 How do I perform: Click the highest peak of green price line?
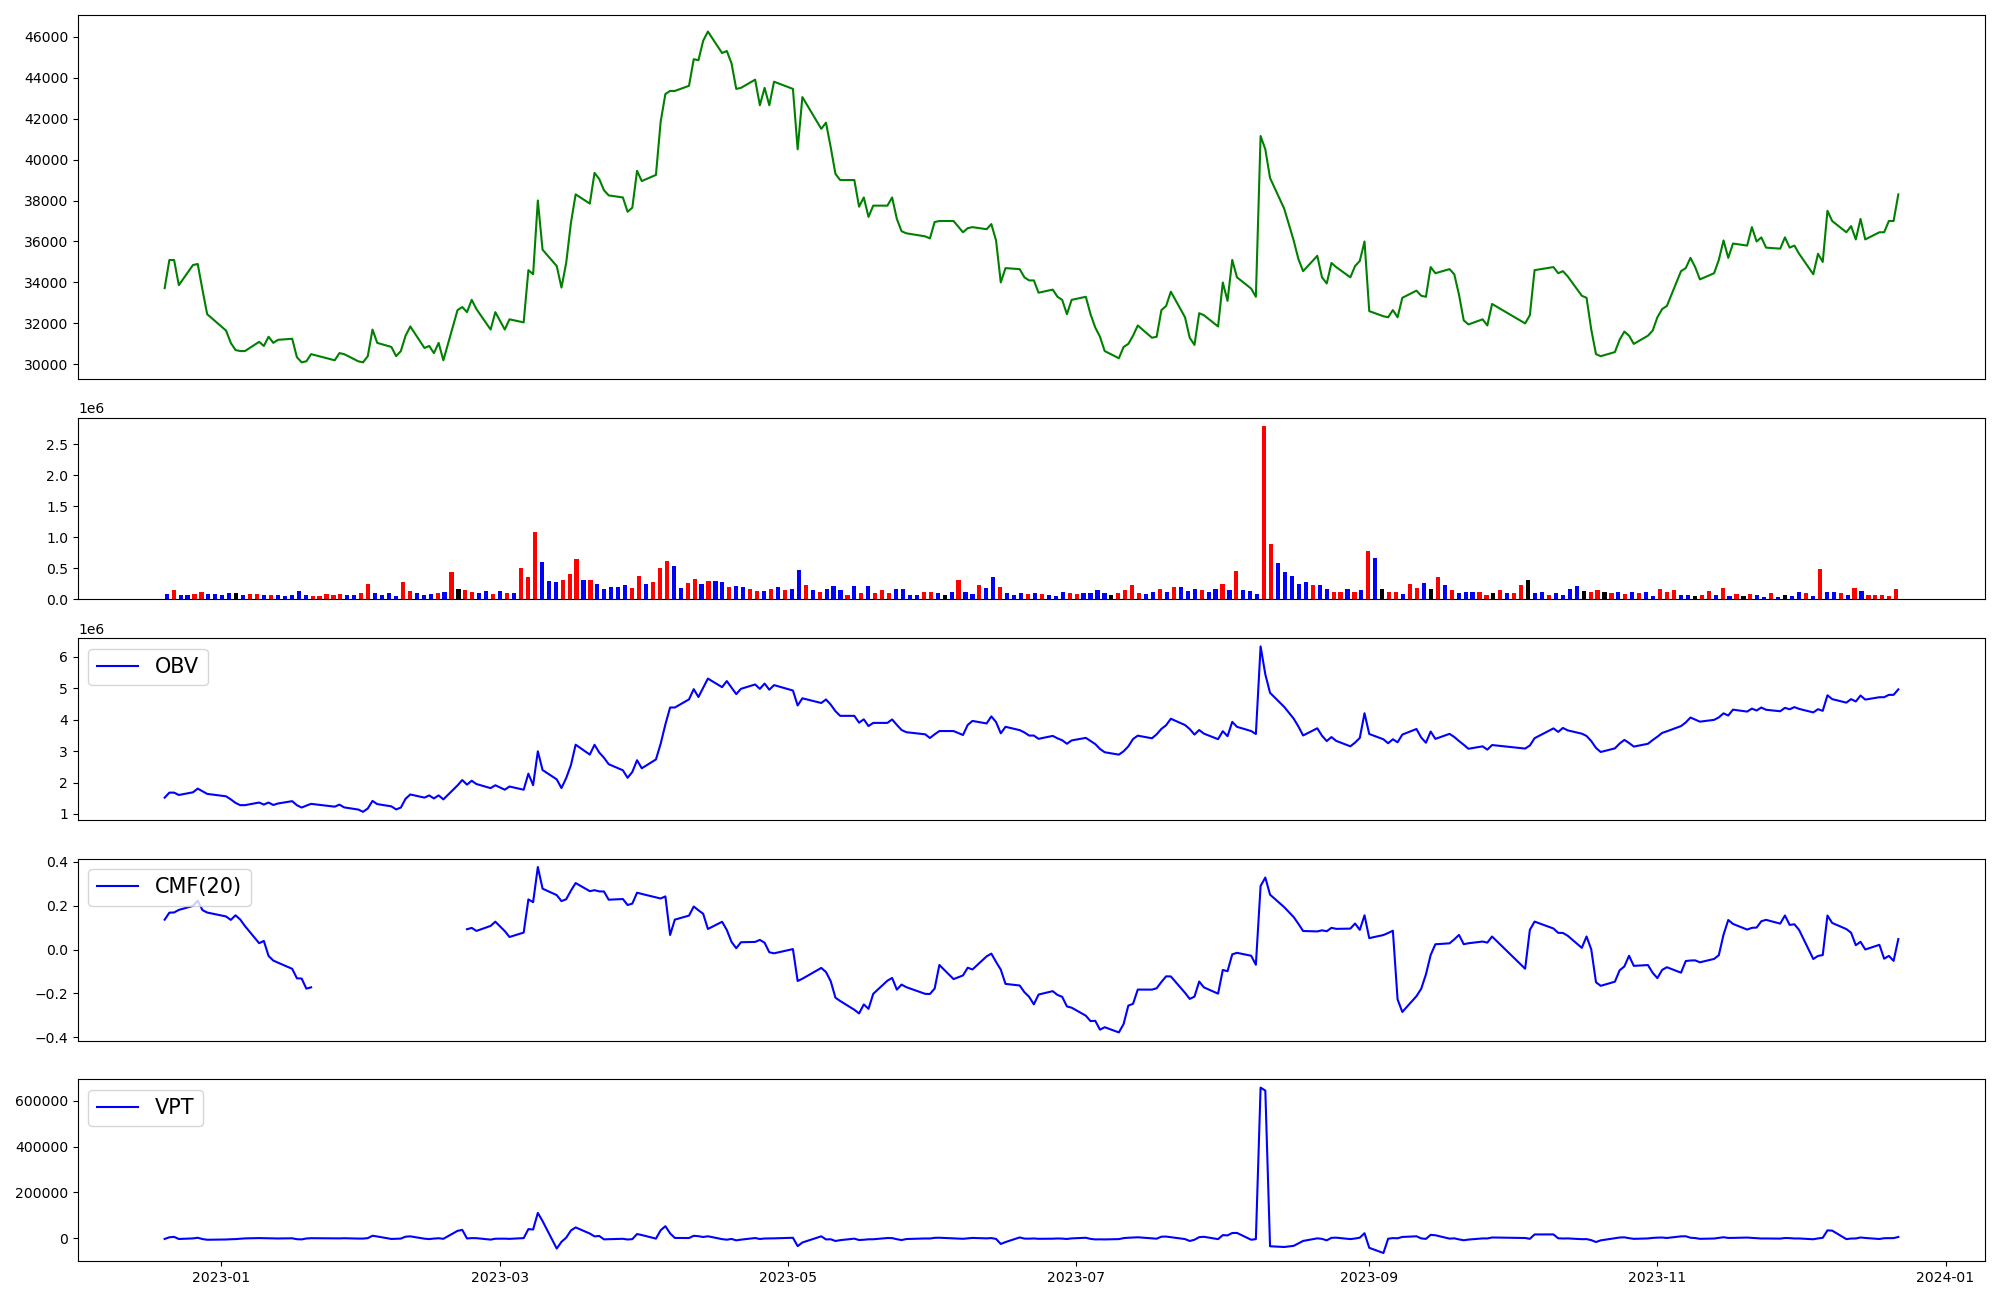(708, 32)
